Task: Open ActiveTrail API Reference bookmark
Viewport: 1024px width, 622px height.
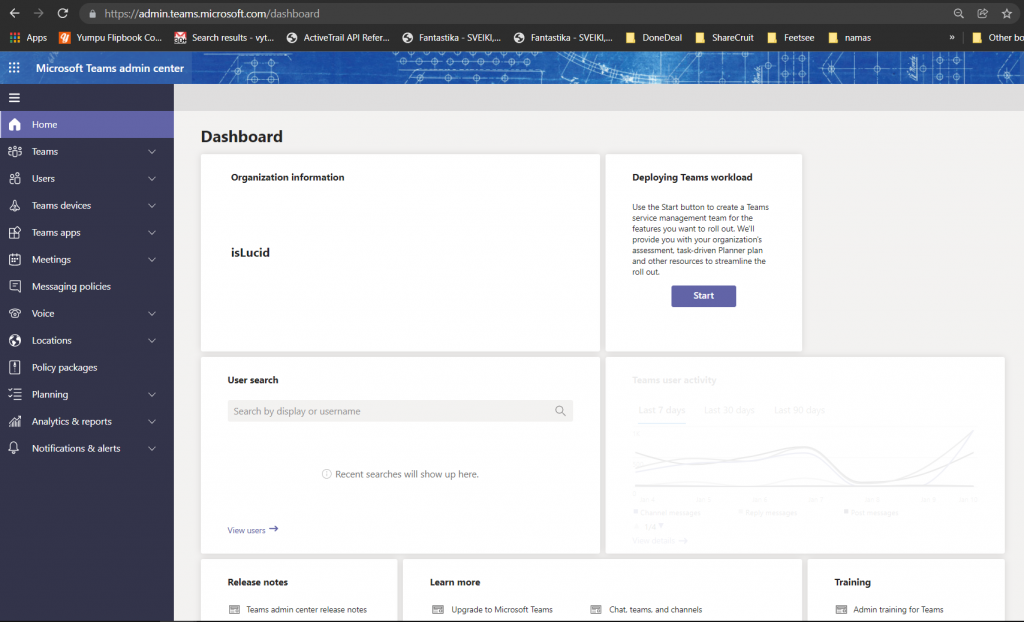Action: click(338, 38)
